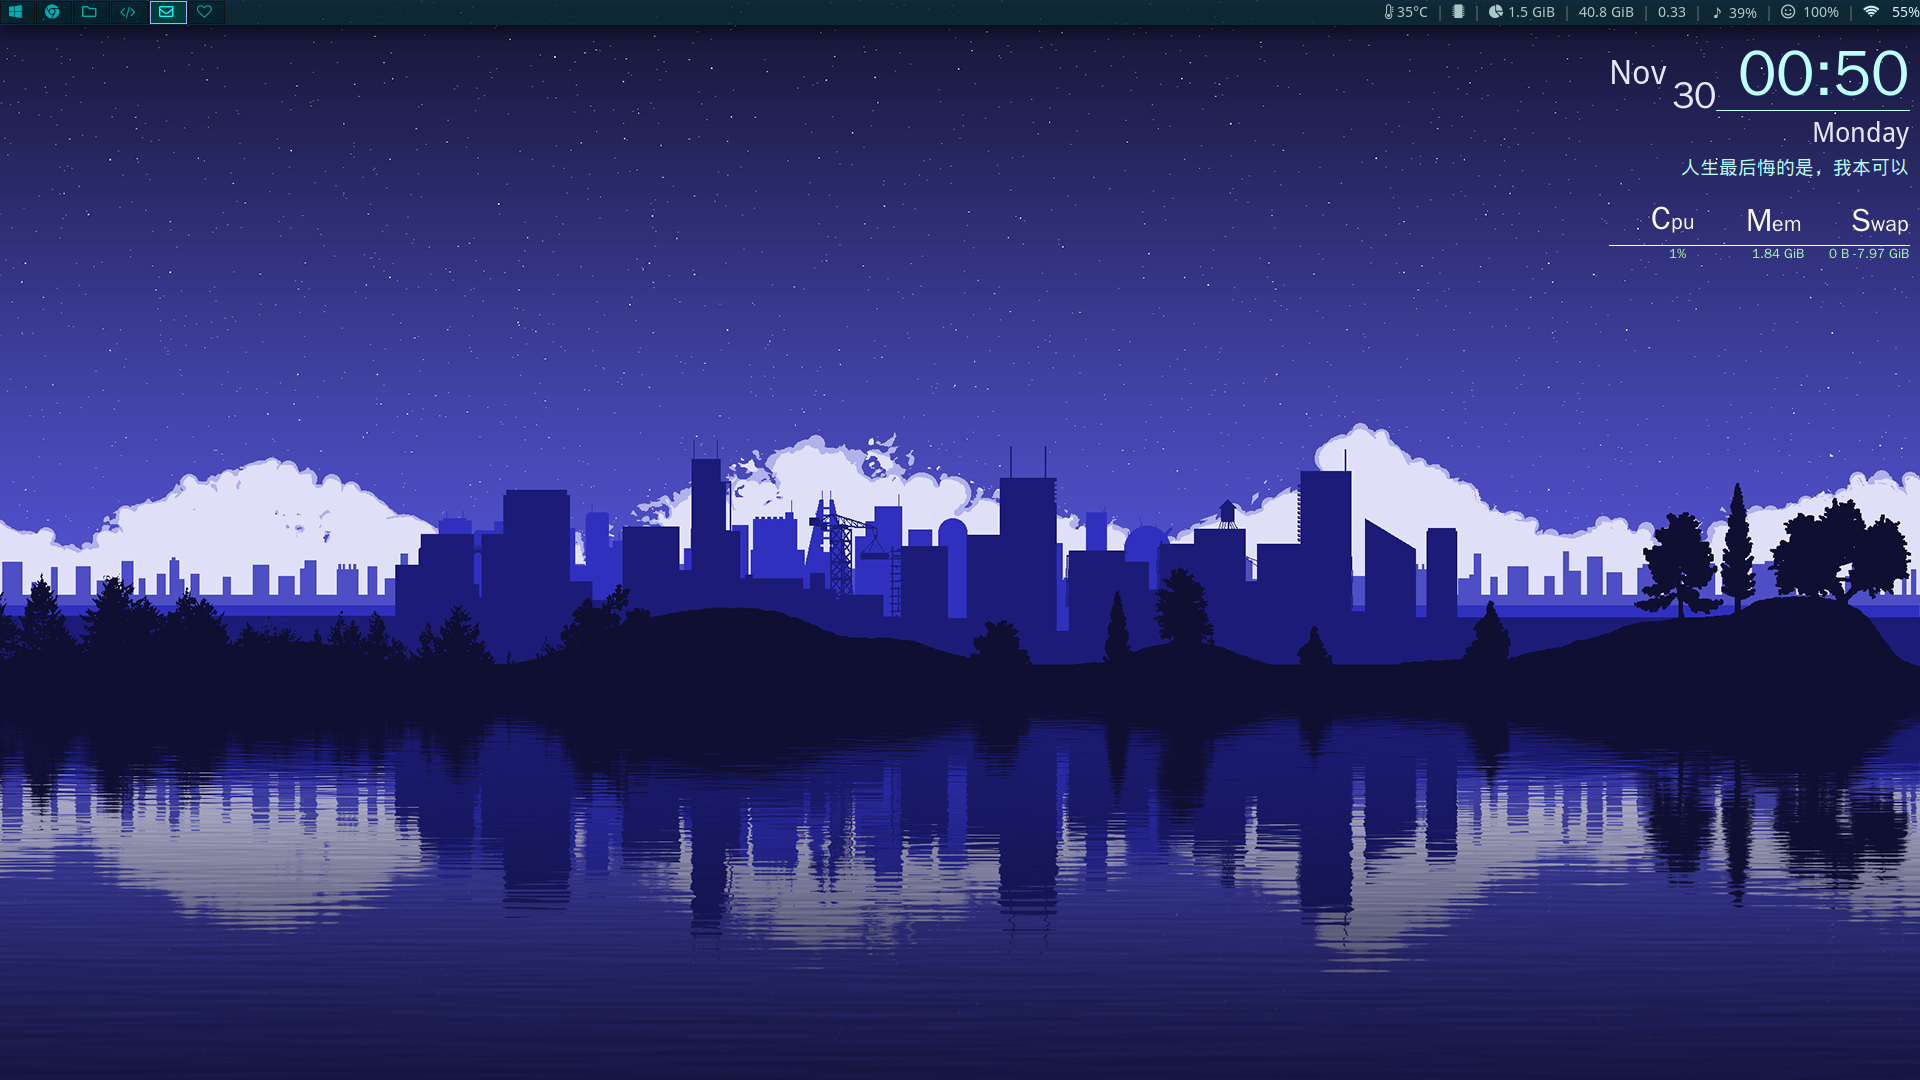1920x1080 pixels.
Task: Click the memory pie chart icon
Action: pos(1494,12)
